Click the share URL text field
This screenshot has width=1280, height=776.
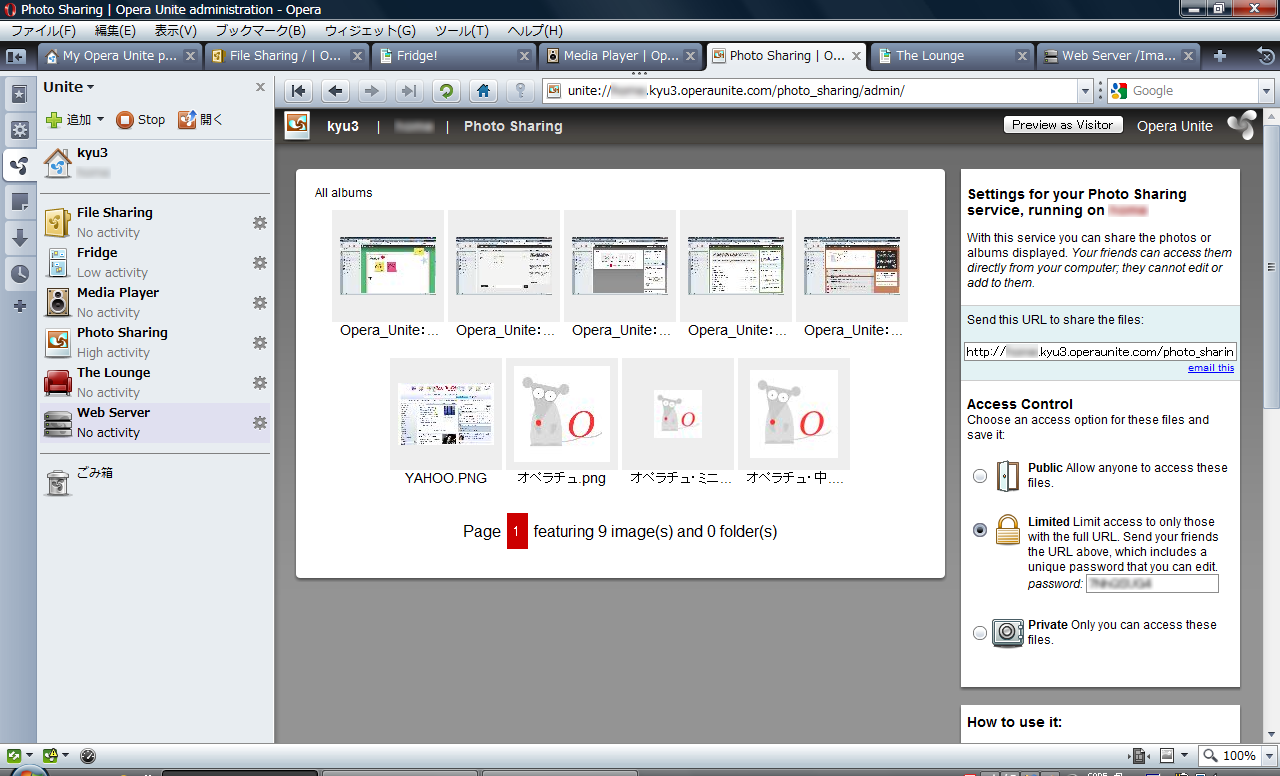[1101, 351]
